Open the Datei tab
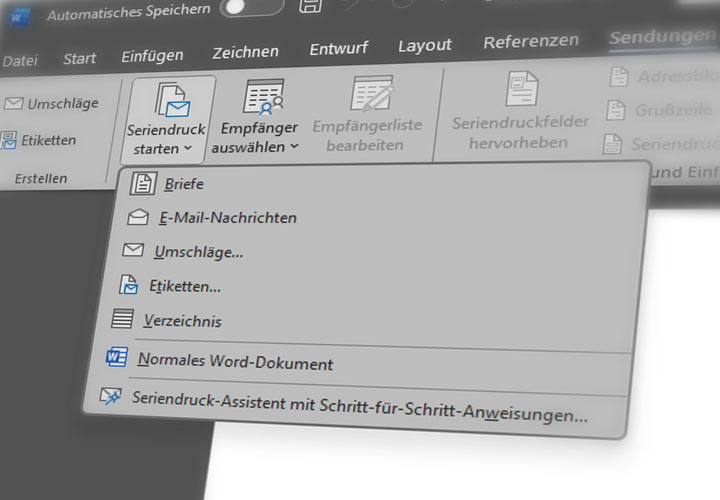 (20, 61)
